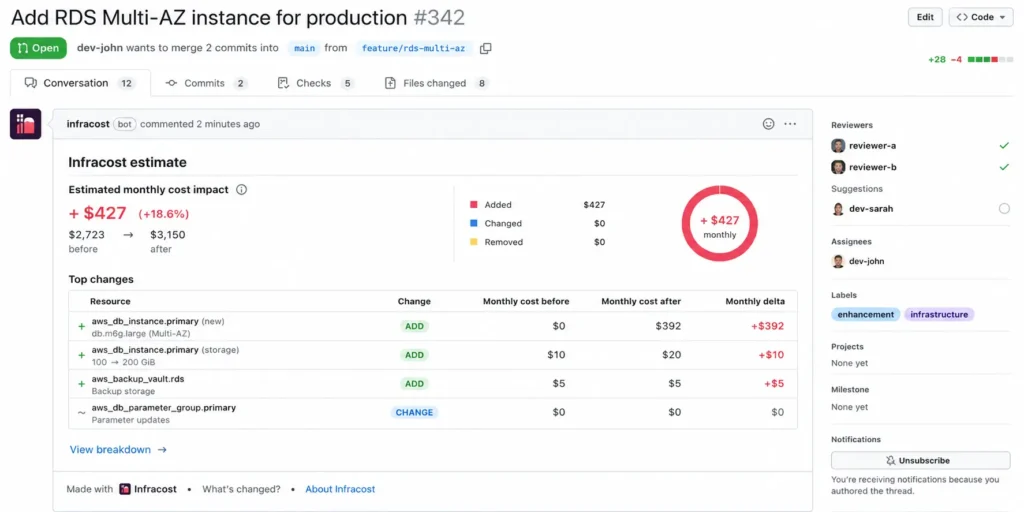Open the Files changed tab

point(436,83)
